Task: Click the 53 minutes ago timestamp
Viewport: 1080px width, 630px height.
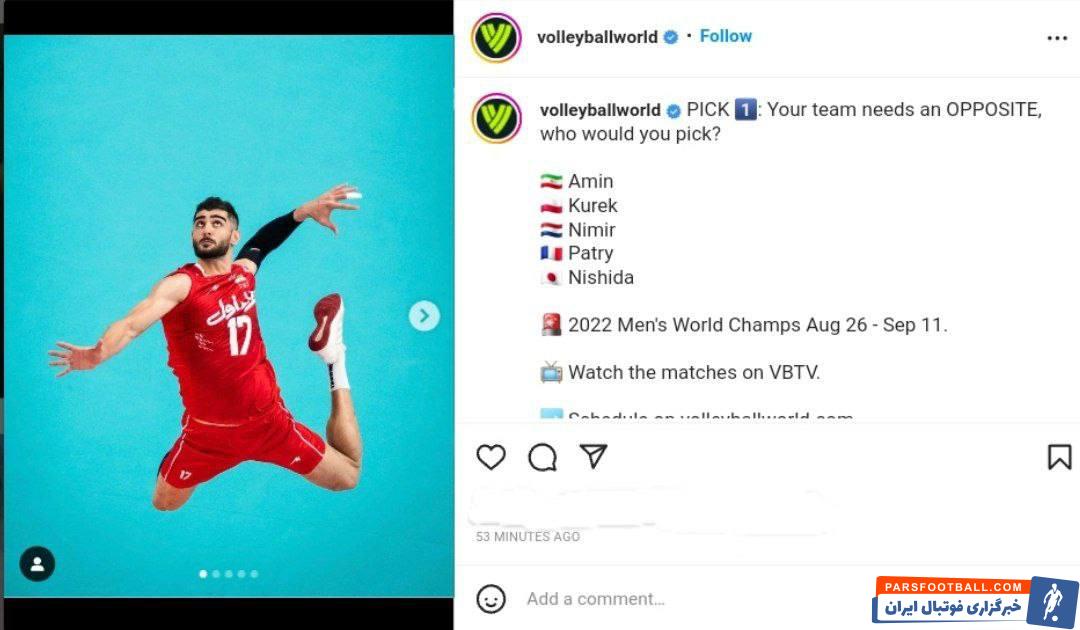Action: (528, 536)
